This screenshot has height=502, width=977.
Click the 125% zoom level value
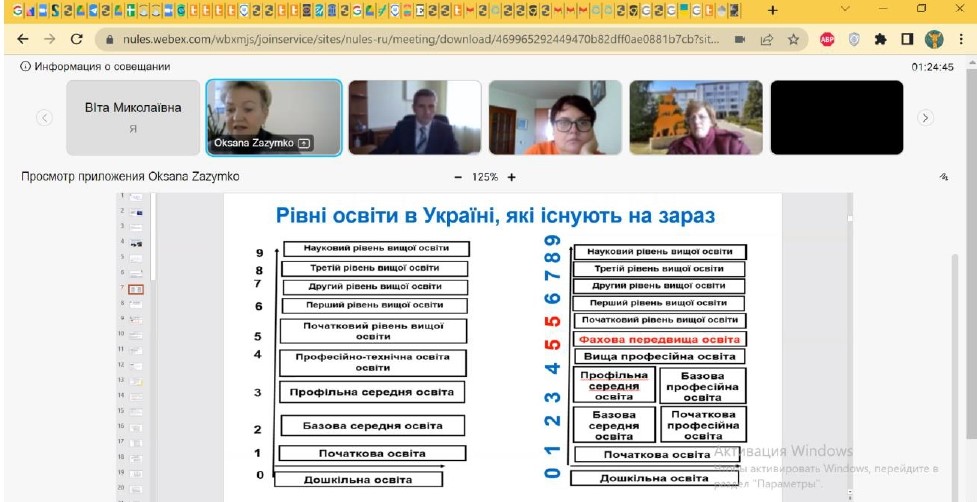pos(485,178)
